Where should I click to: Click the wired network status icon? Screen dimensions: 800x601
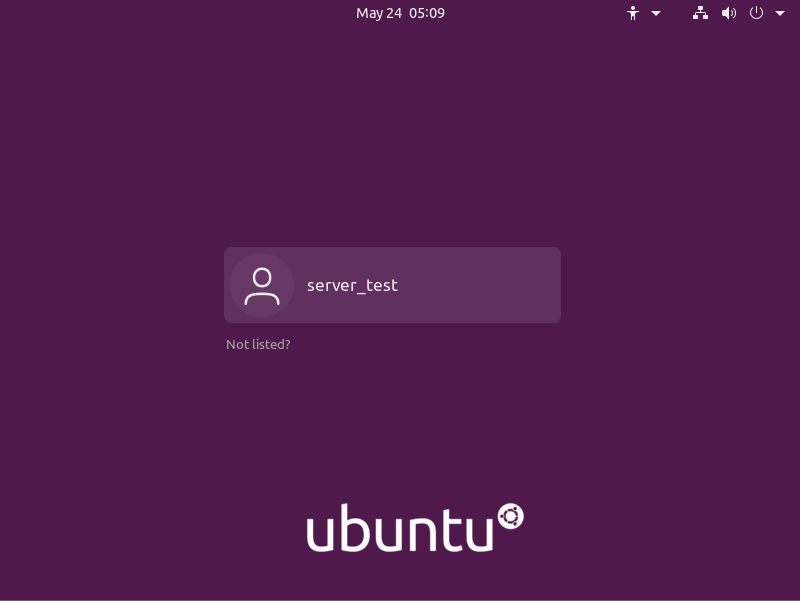pyautogui.click(x=700, y=13)
